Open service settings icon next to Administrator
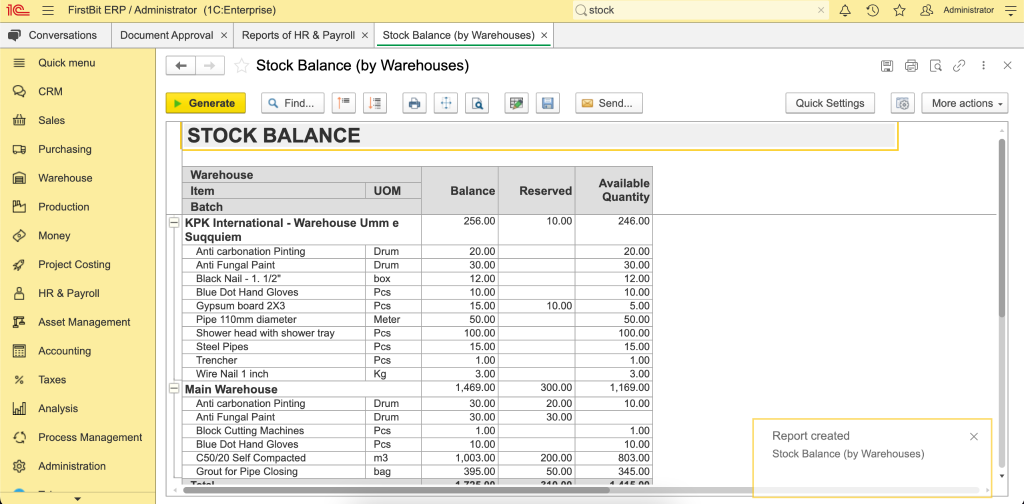Viewport: 1024px width, 504px height. pyautogui.click(x=1011, y=10)
